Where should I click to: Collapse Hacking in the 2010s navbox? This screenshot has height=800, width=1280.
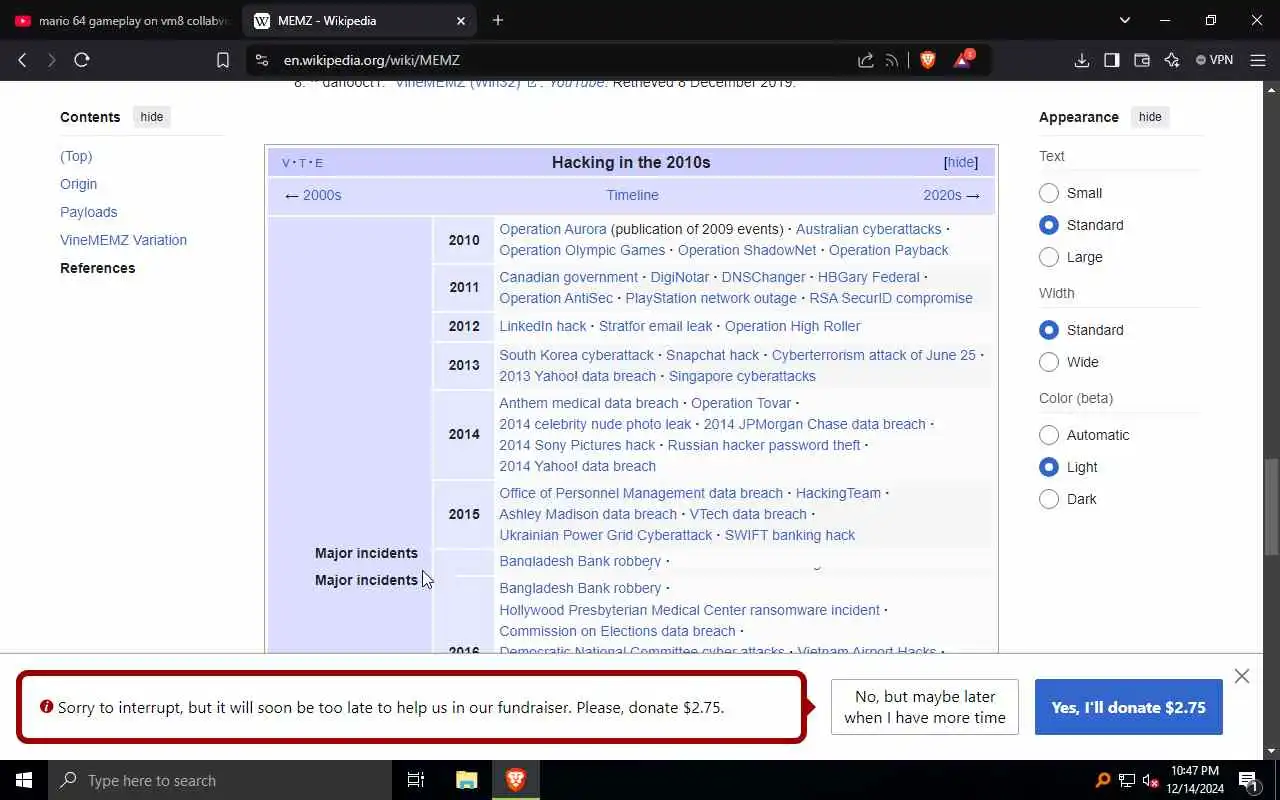pyautogui.click(x=961, y=162)
